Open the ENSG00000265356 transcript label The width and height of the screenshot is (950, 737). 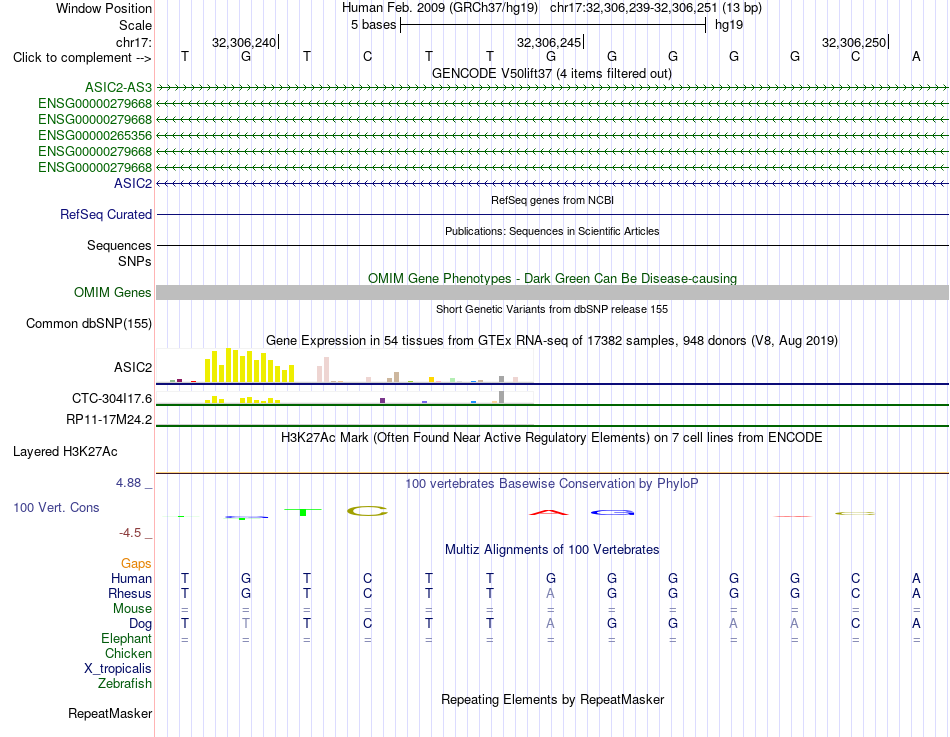[95, 135]
